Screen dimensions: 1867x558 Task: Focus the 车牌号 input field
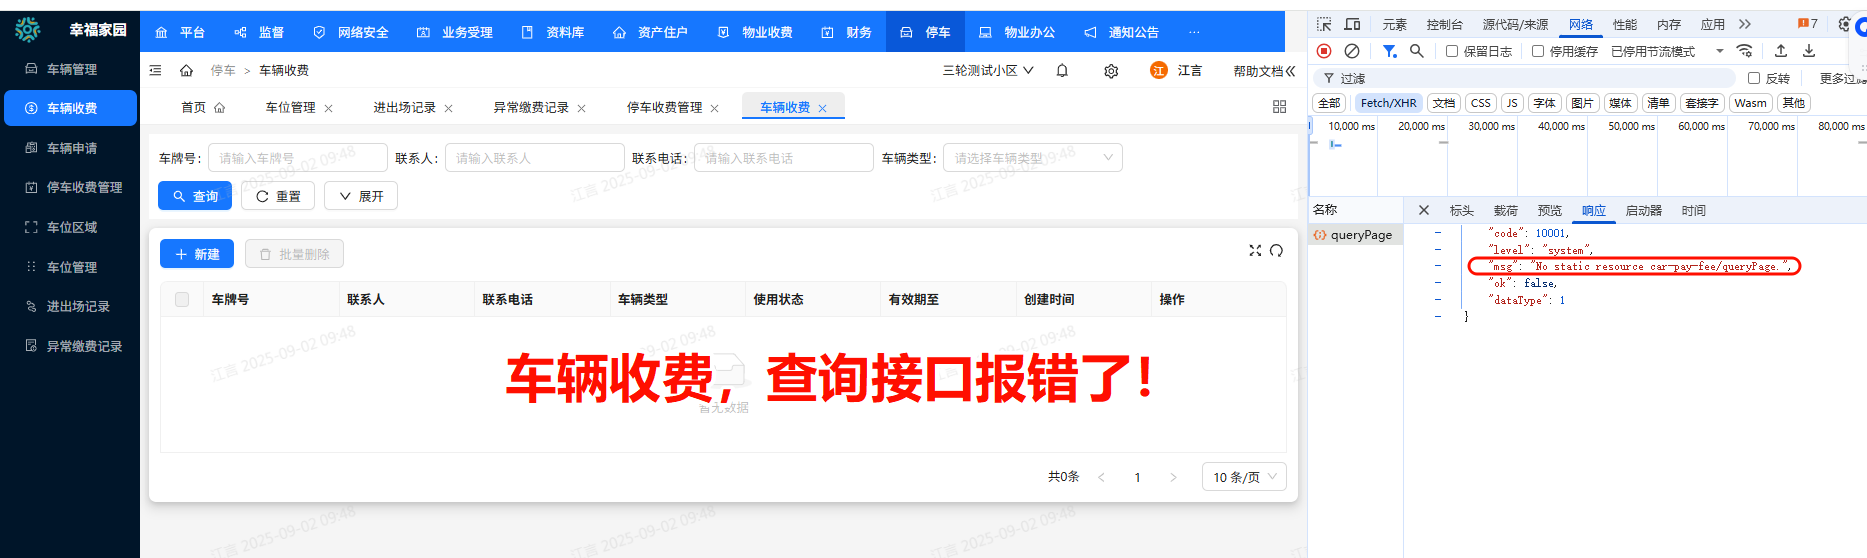click(x=297, y=158)
